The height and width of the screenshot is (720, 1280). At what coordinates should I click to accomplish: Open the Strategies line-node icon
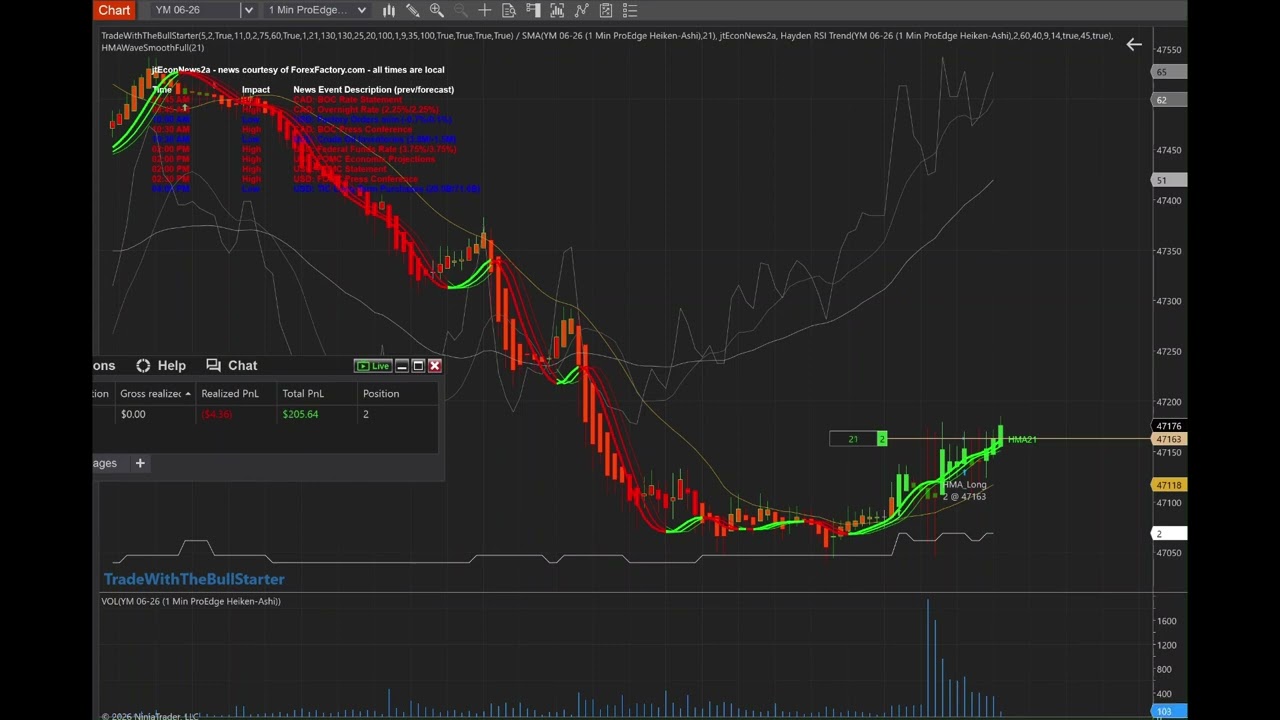click(x=581, y=10)
